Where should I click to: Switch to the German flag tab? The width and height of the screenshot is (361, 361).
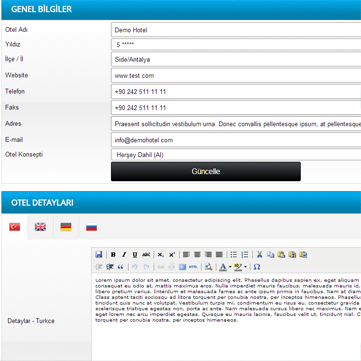pos(66,227)
